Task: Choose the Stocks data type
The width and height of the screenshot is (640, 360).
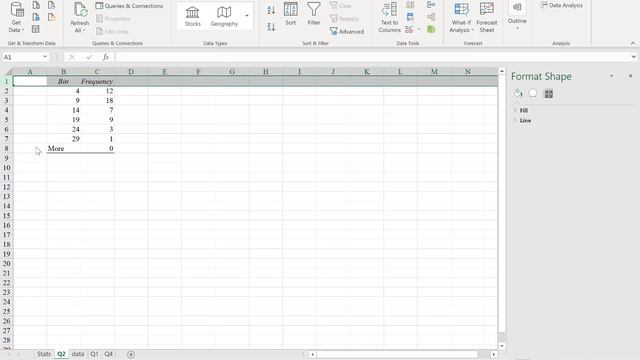Action: (x=193, y=16)
